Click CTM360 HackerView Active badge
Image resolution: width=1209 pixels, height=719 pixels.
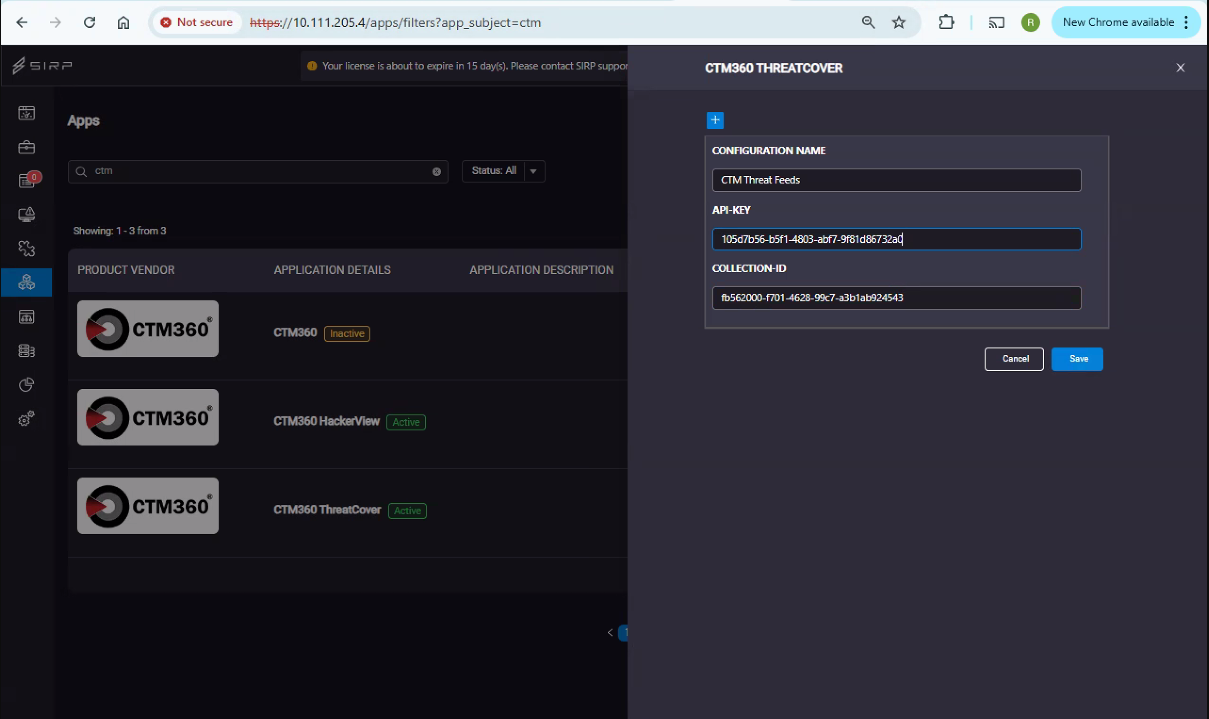406,422
